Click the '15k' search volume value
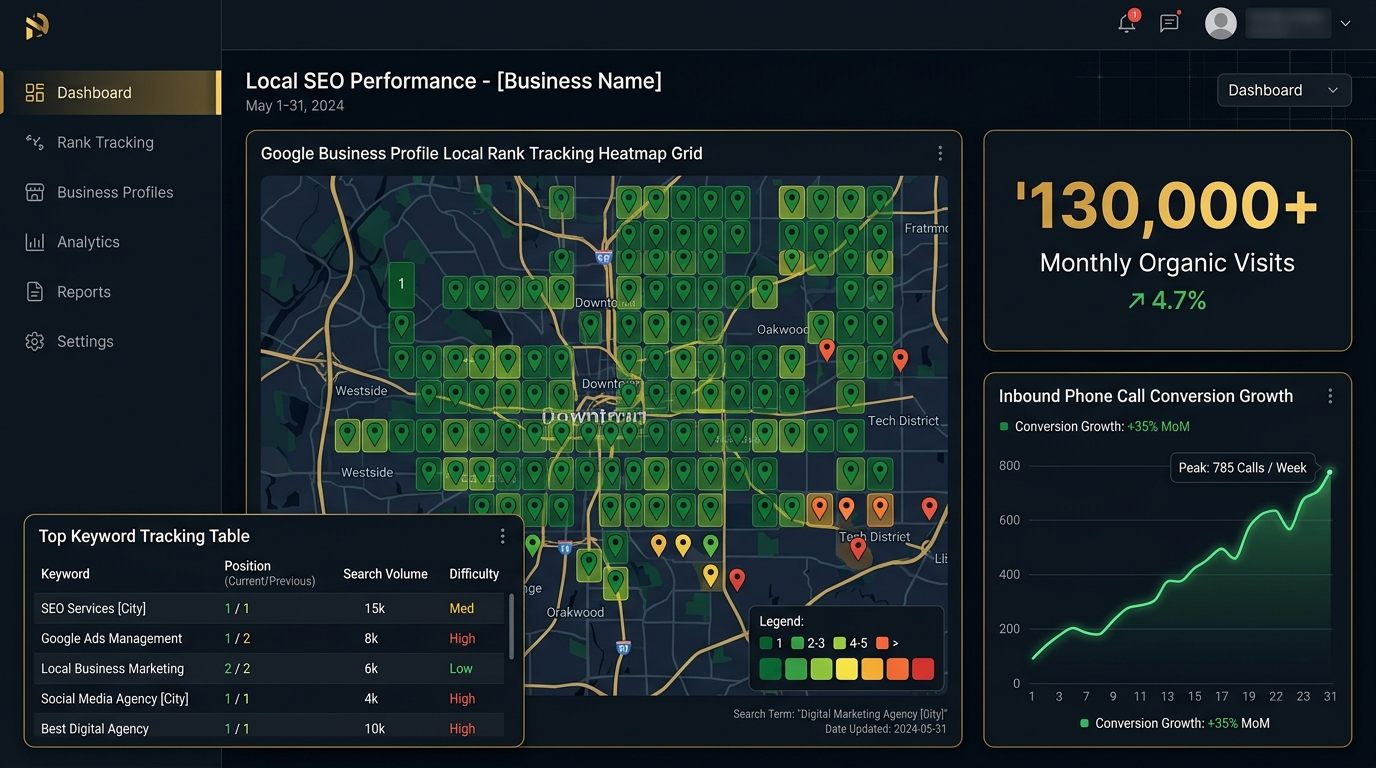Screen dimensions: 1376x768 coord(375,608)
